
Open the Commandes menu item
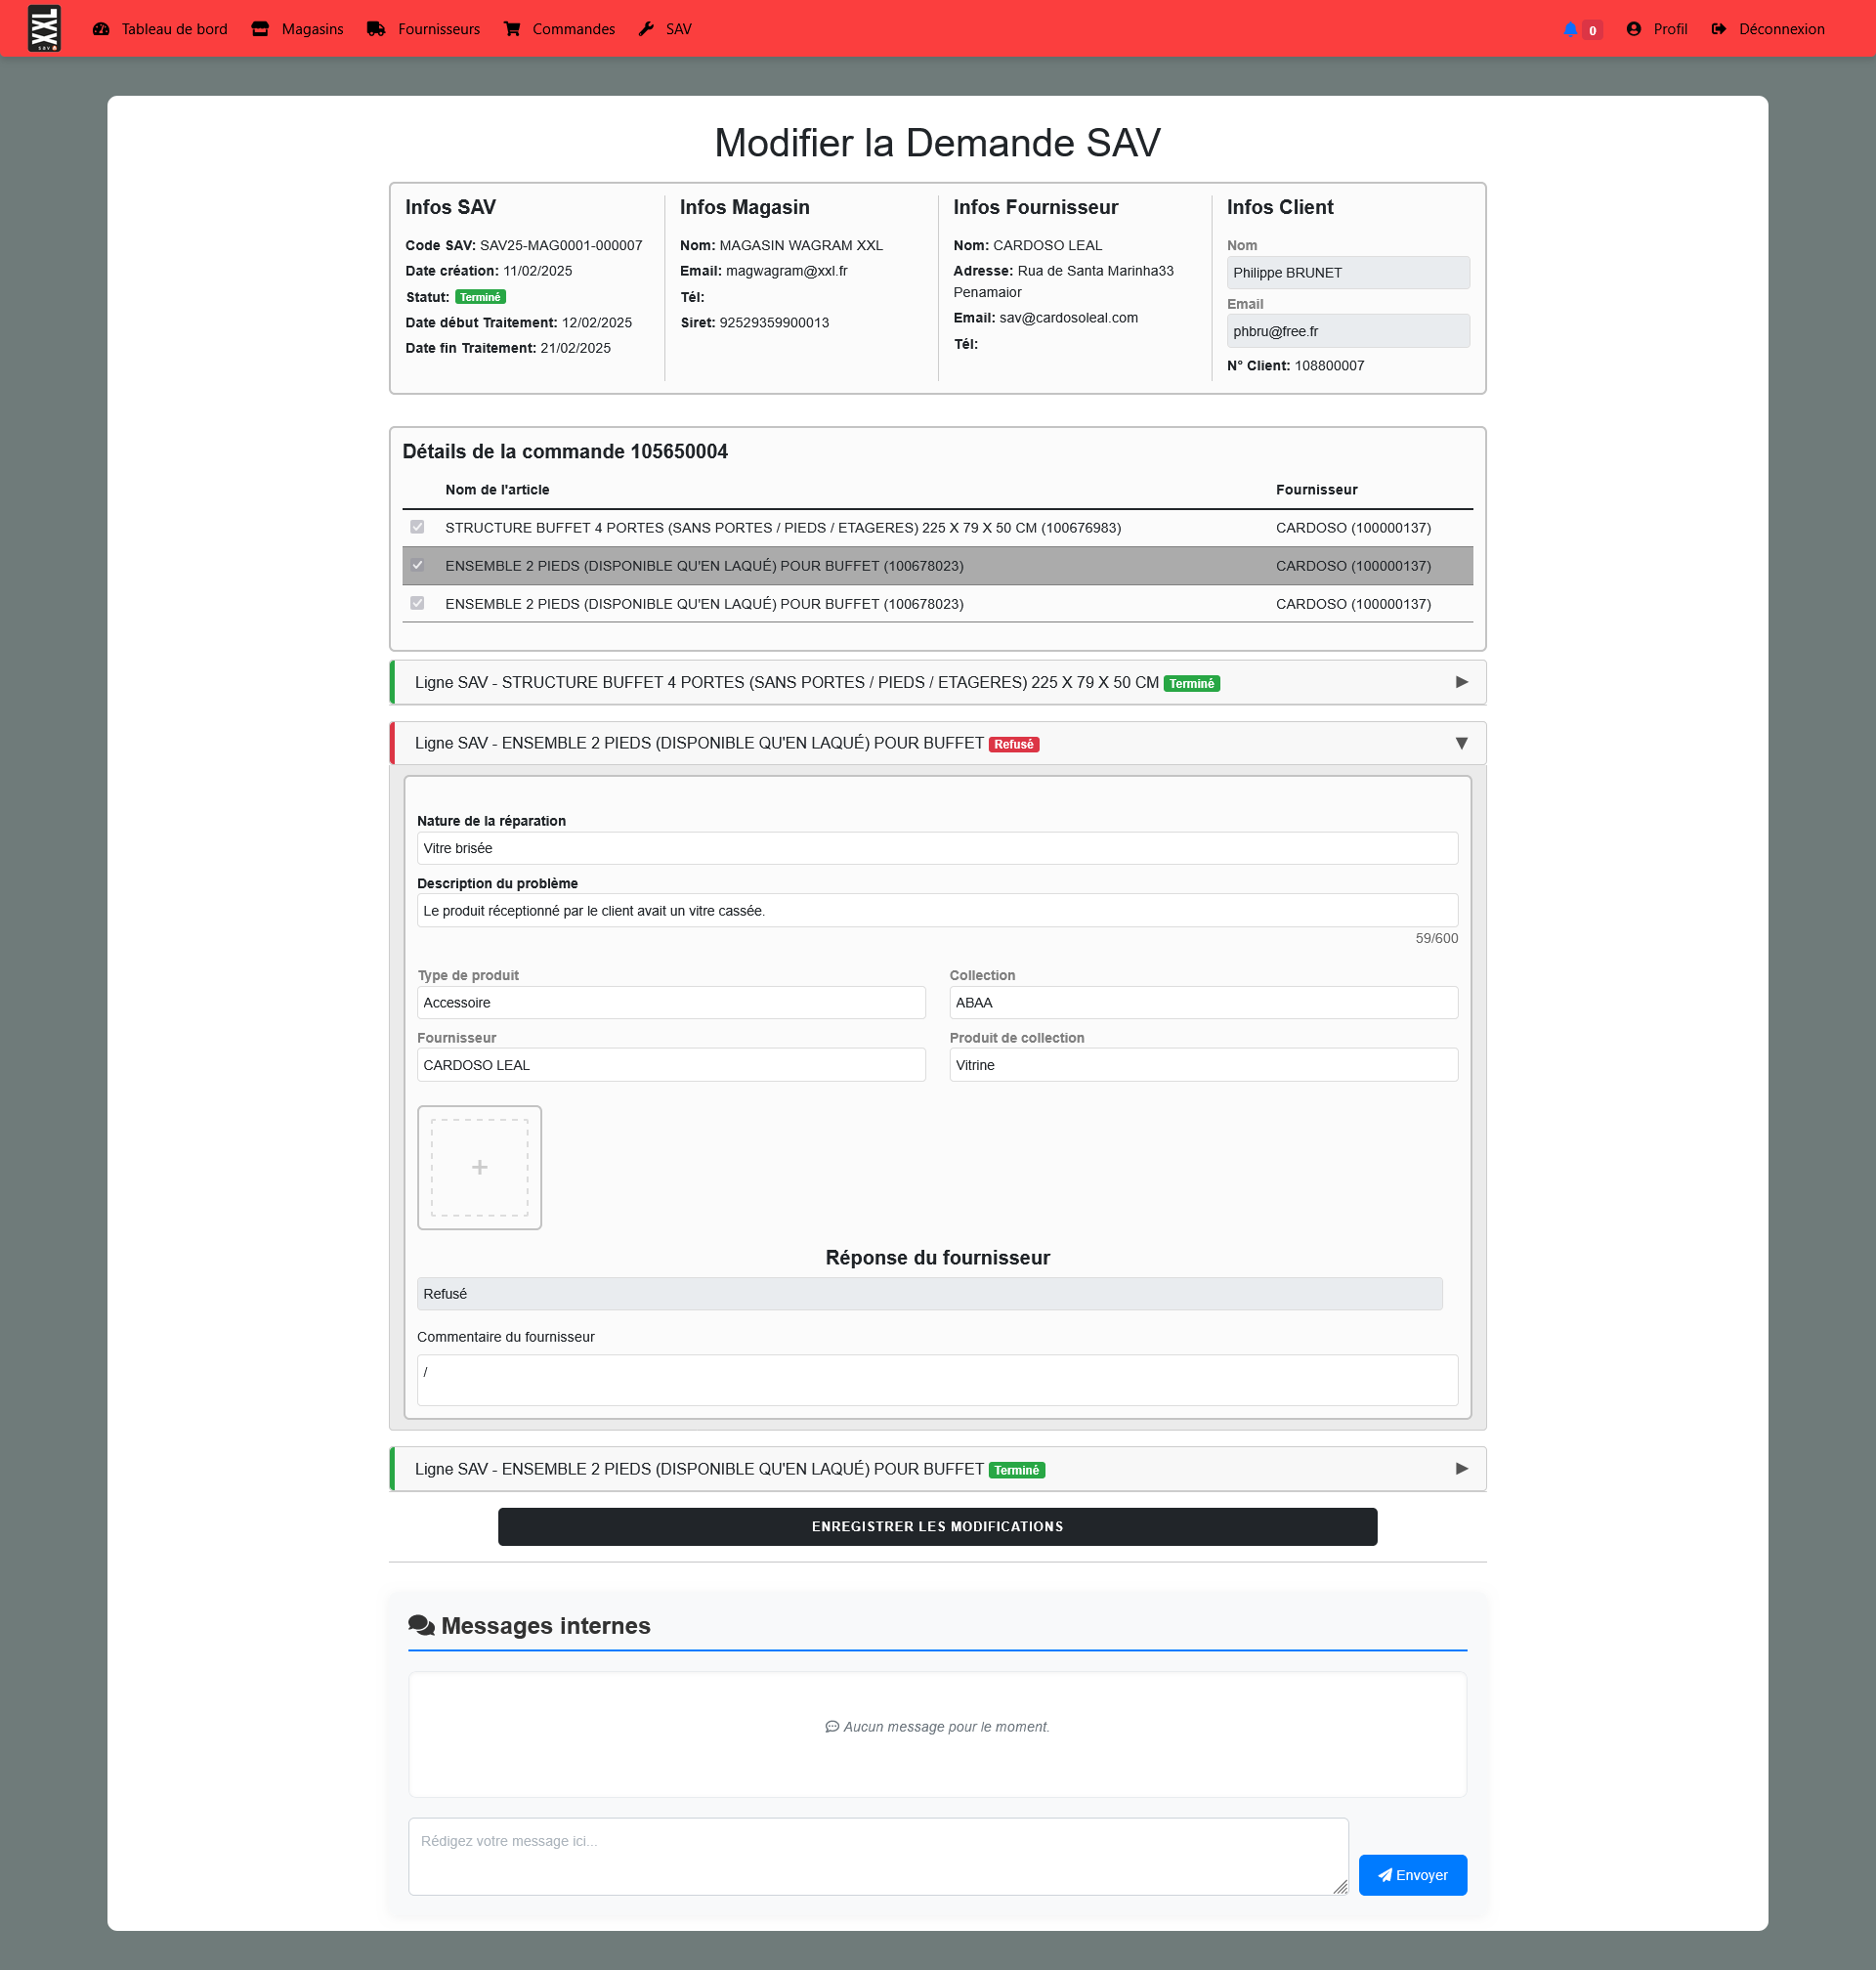tap(573, 29)
